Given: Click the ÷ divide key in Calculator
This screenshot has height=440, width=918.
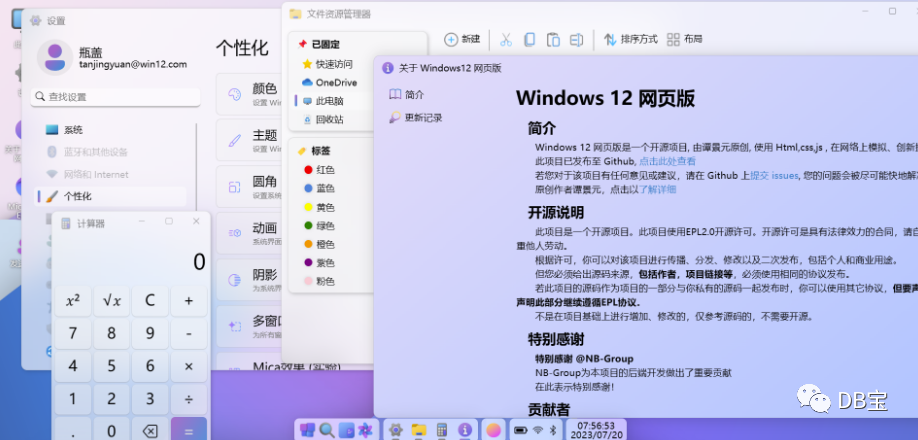Looking at the screenshot, I should point(189,399).
